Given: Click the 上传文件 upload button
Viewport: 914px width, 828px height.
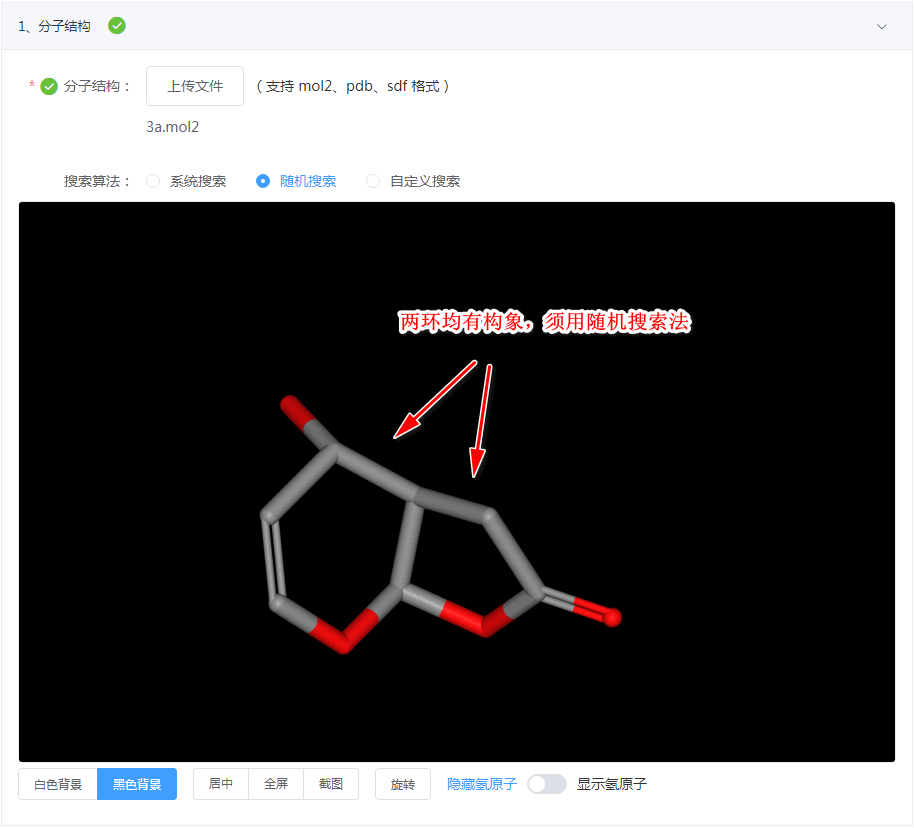Looking at the screenshot, I should (x=194, y=86).
